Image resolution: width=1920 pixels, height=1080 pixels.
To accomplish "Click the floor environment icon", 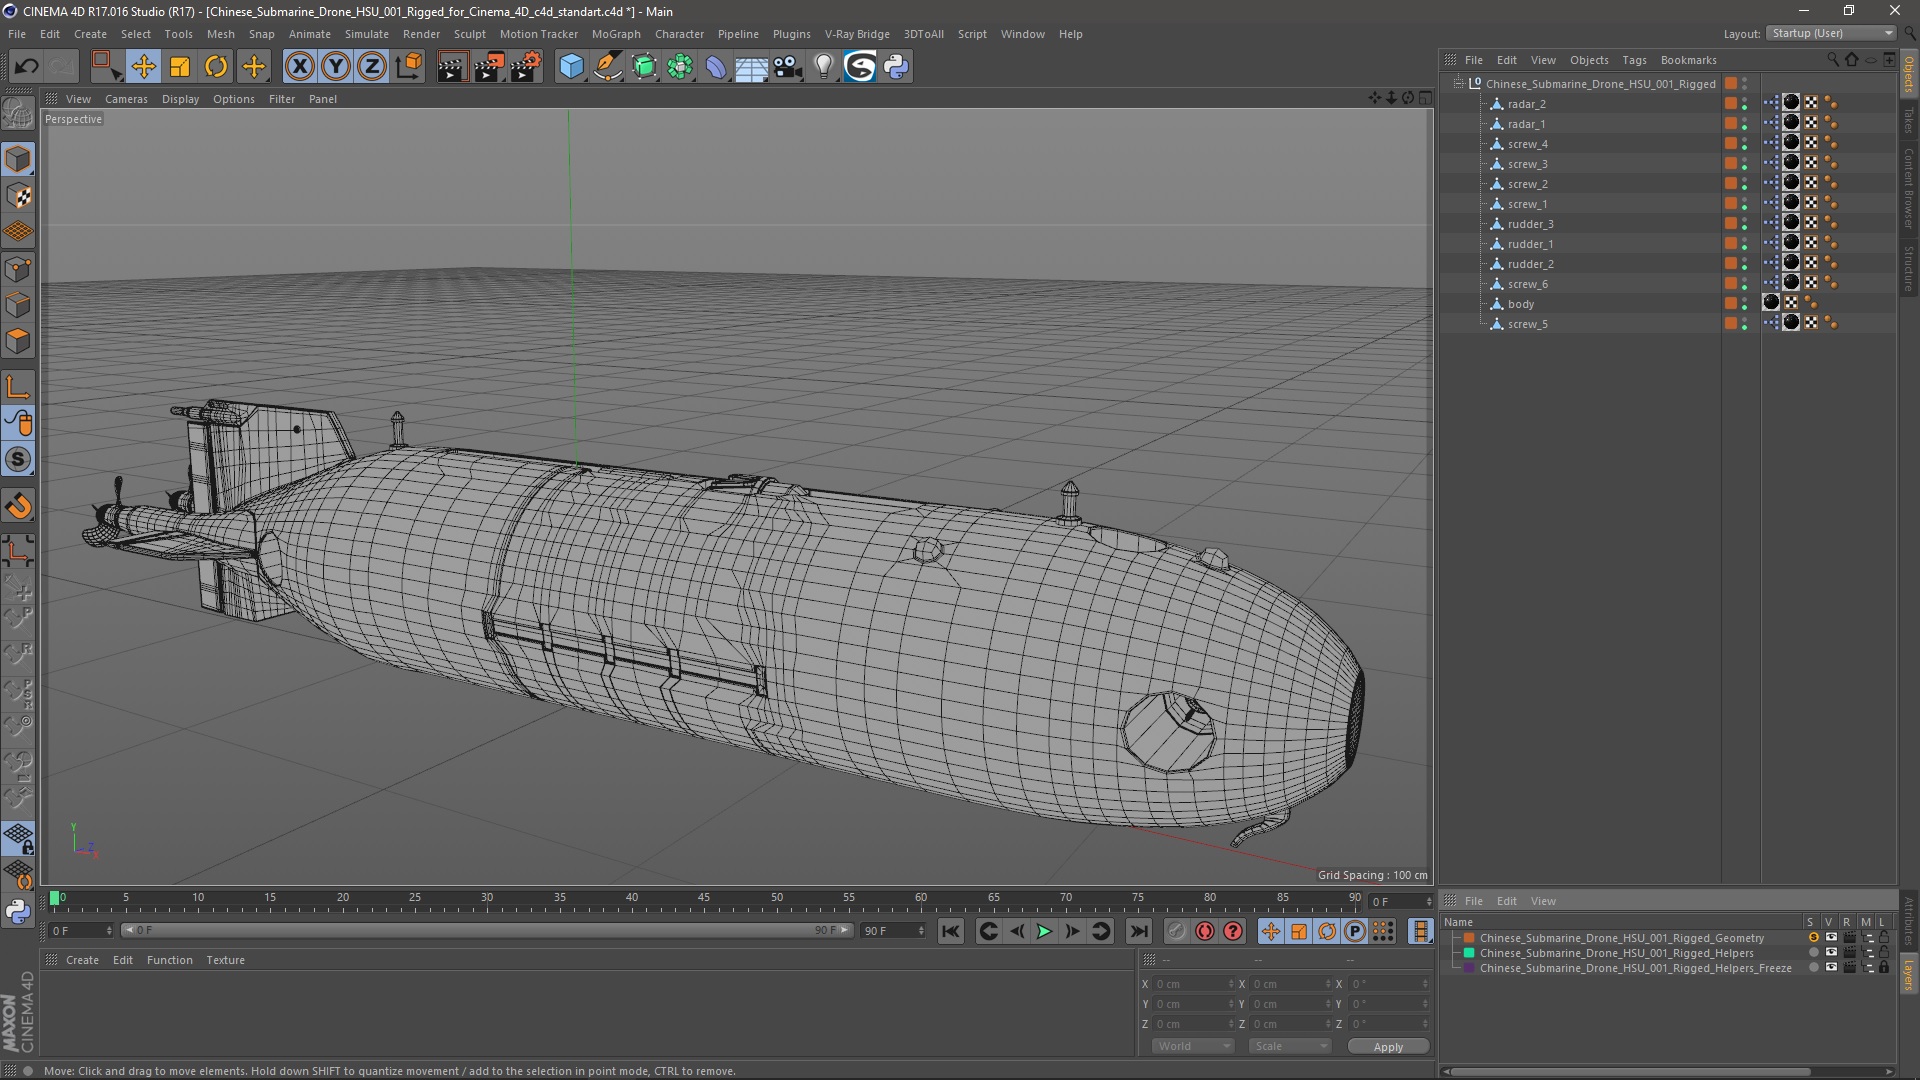I will (751, 67).
